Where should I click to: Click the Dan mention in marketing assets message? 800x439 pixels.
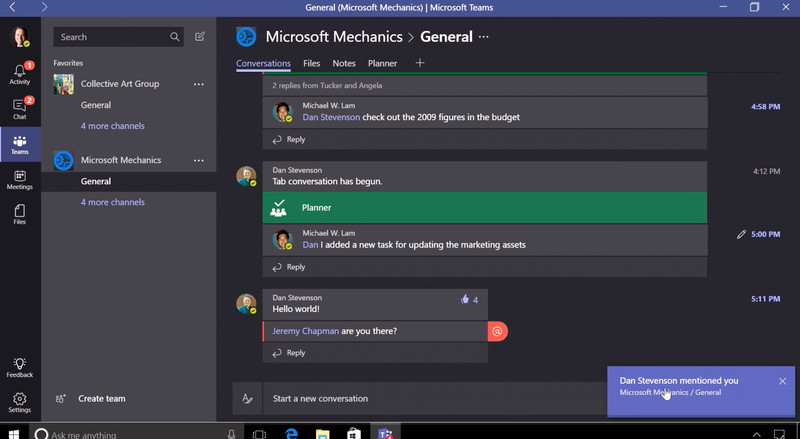310,245
